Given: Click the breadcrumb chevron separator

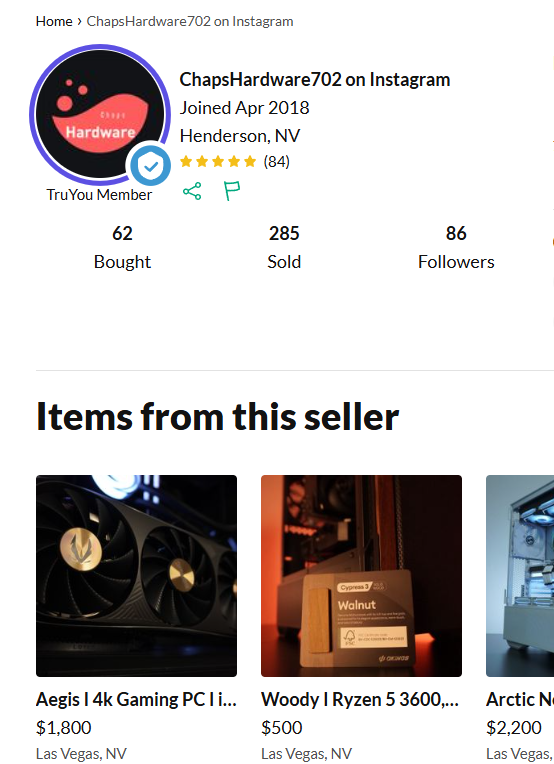Looking at the screenshot, I should point(79,21).
